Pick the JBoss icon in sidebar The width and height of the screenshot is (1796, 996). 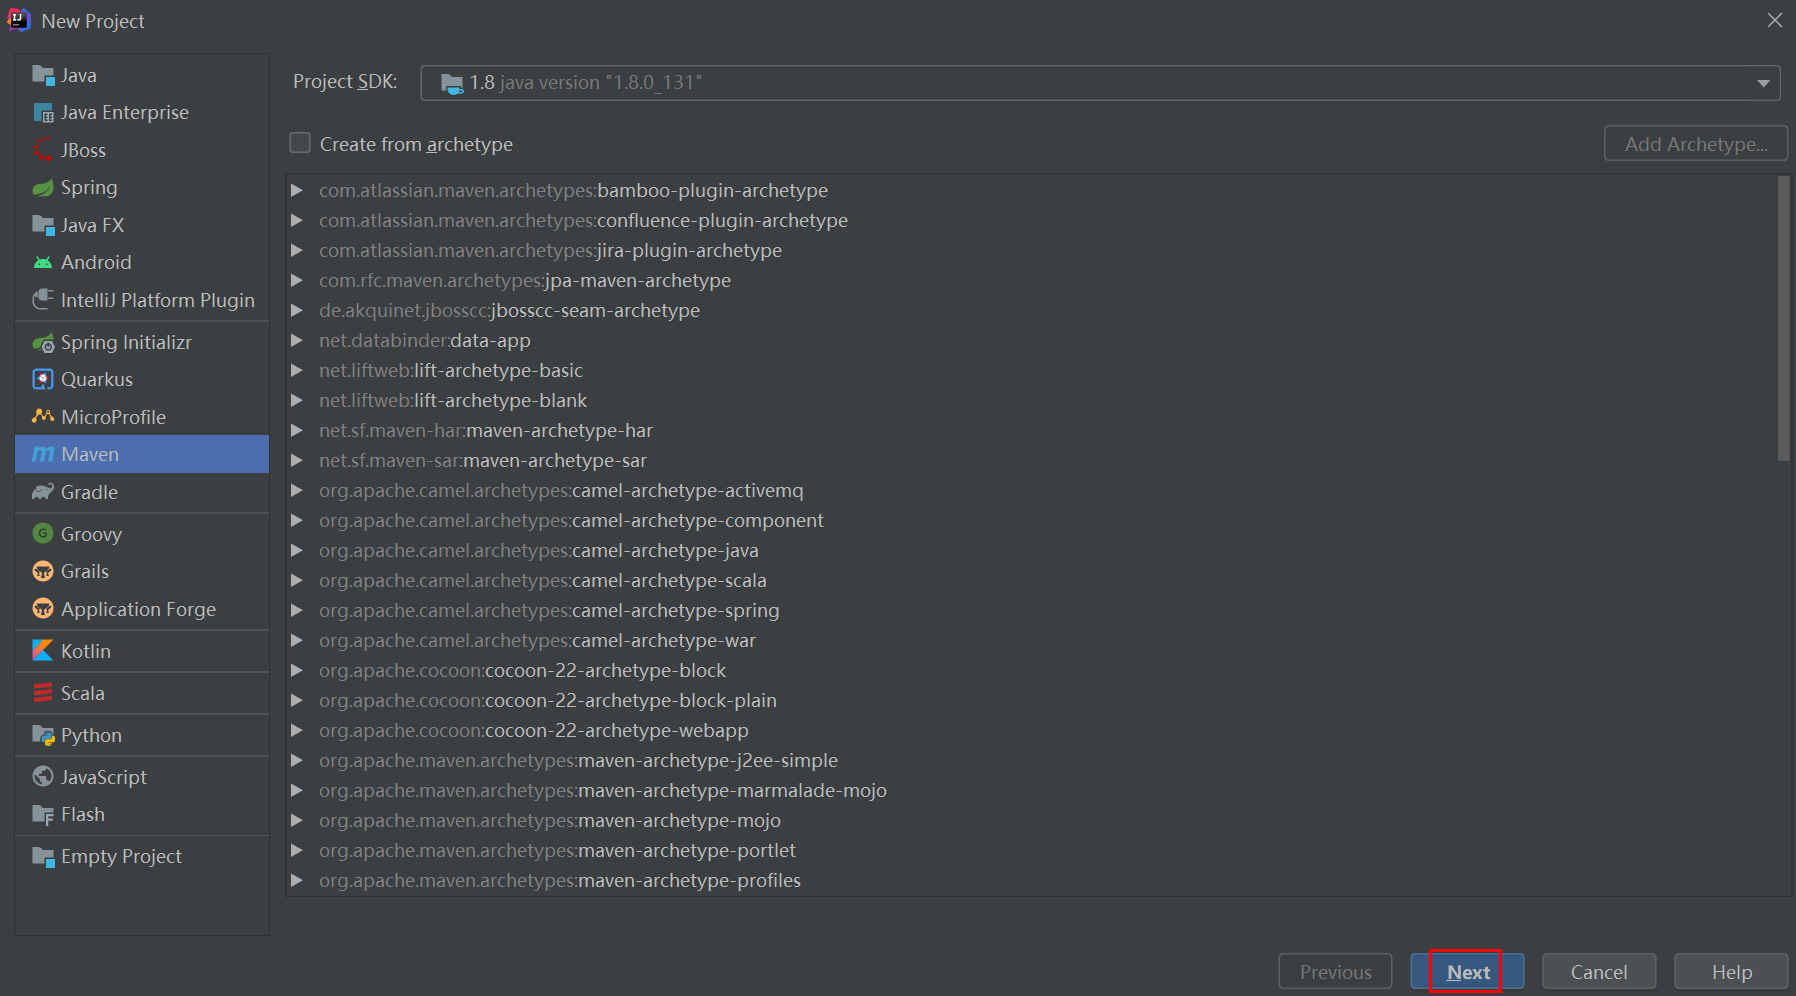(x=43, y=150)
